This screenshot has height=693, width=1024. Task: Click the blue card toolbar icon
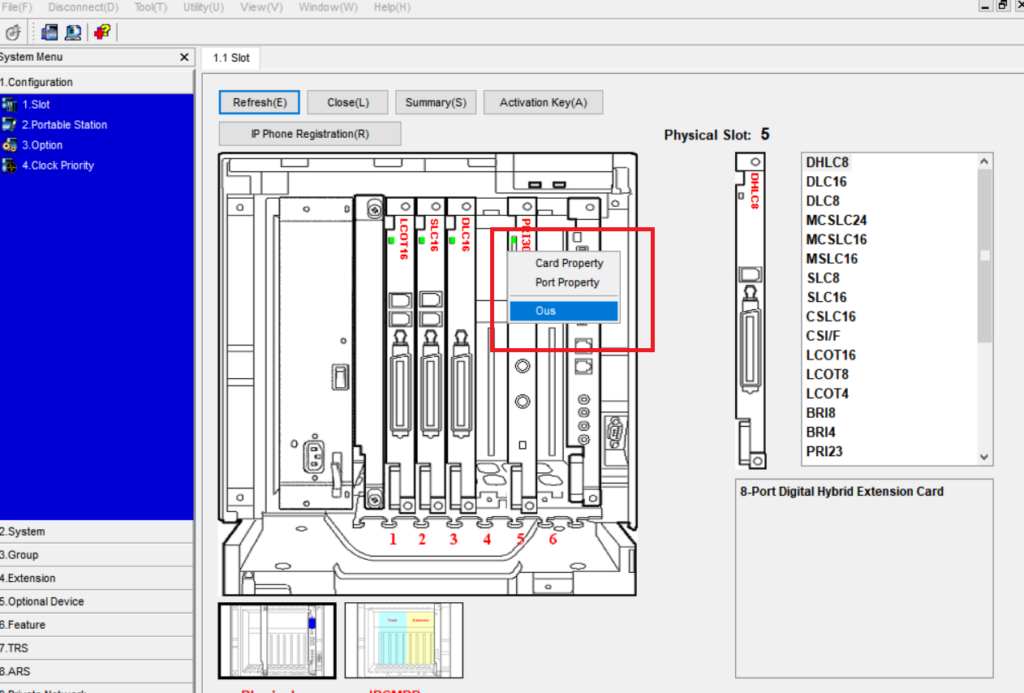point(49,32)
